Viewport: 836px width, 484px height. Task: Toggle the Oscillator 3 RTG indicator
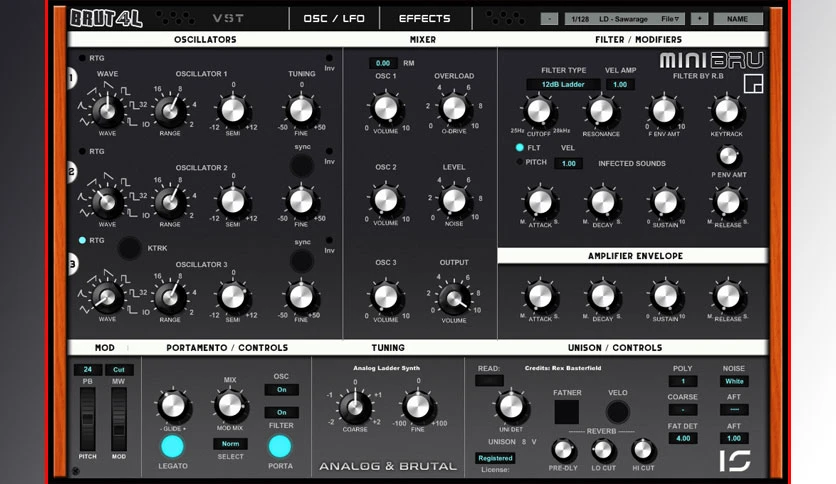(82, 240)
